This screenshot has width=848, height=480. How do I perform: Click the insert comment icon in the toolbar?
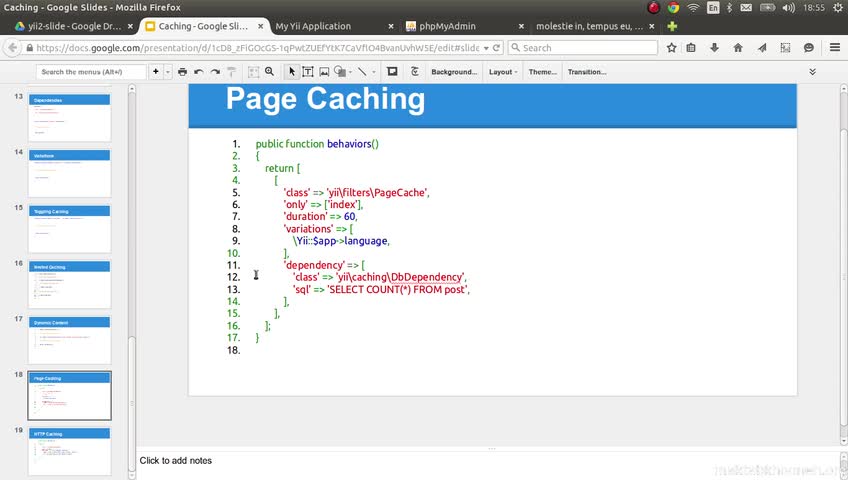pyautogui.click(x=392, y=71)
